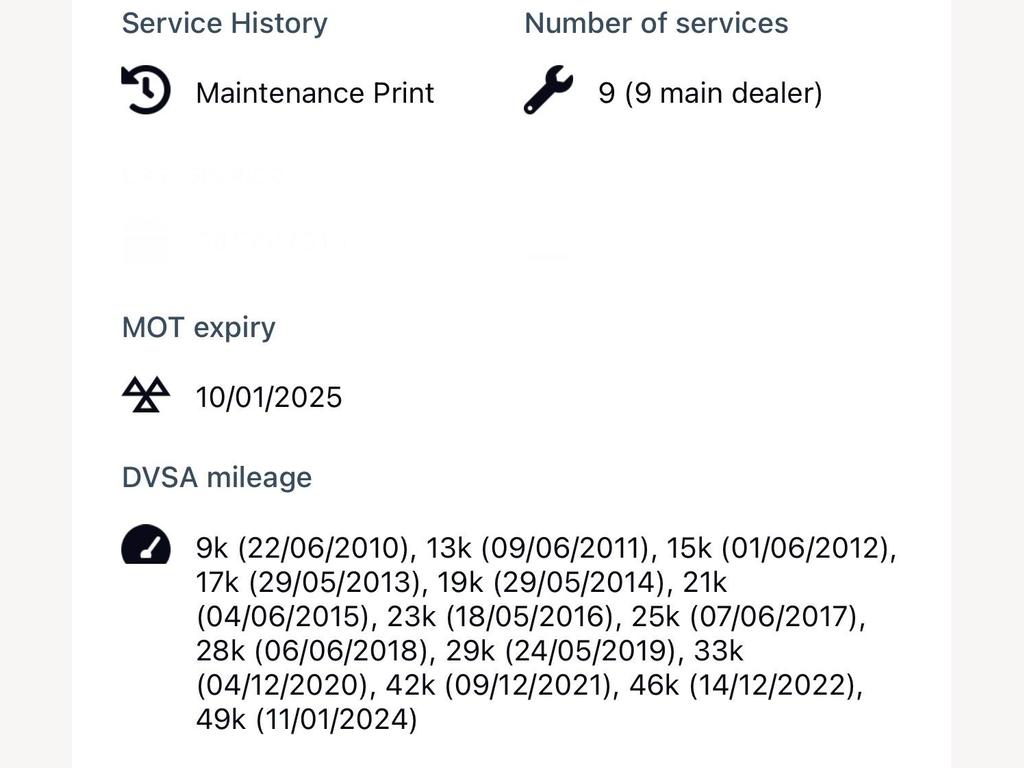
Task: Click the Number of services heading
Action: tap(656, 24)
